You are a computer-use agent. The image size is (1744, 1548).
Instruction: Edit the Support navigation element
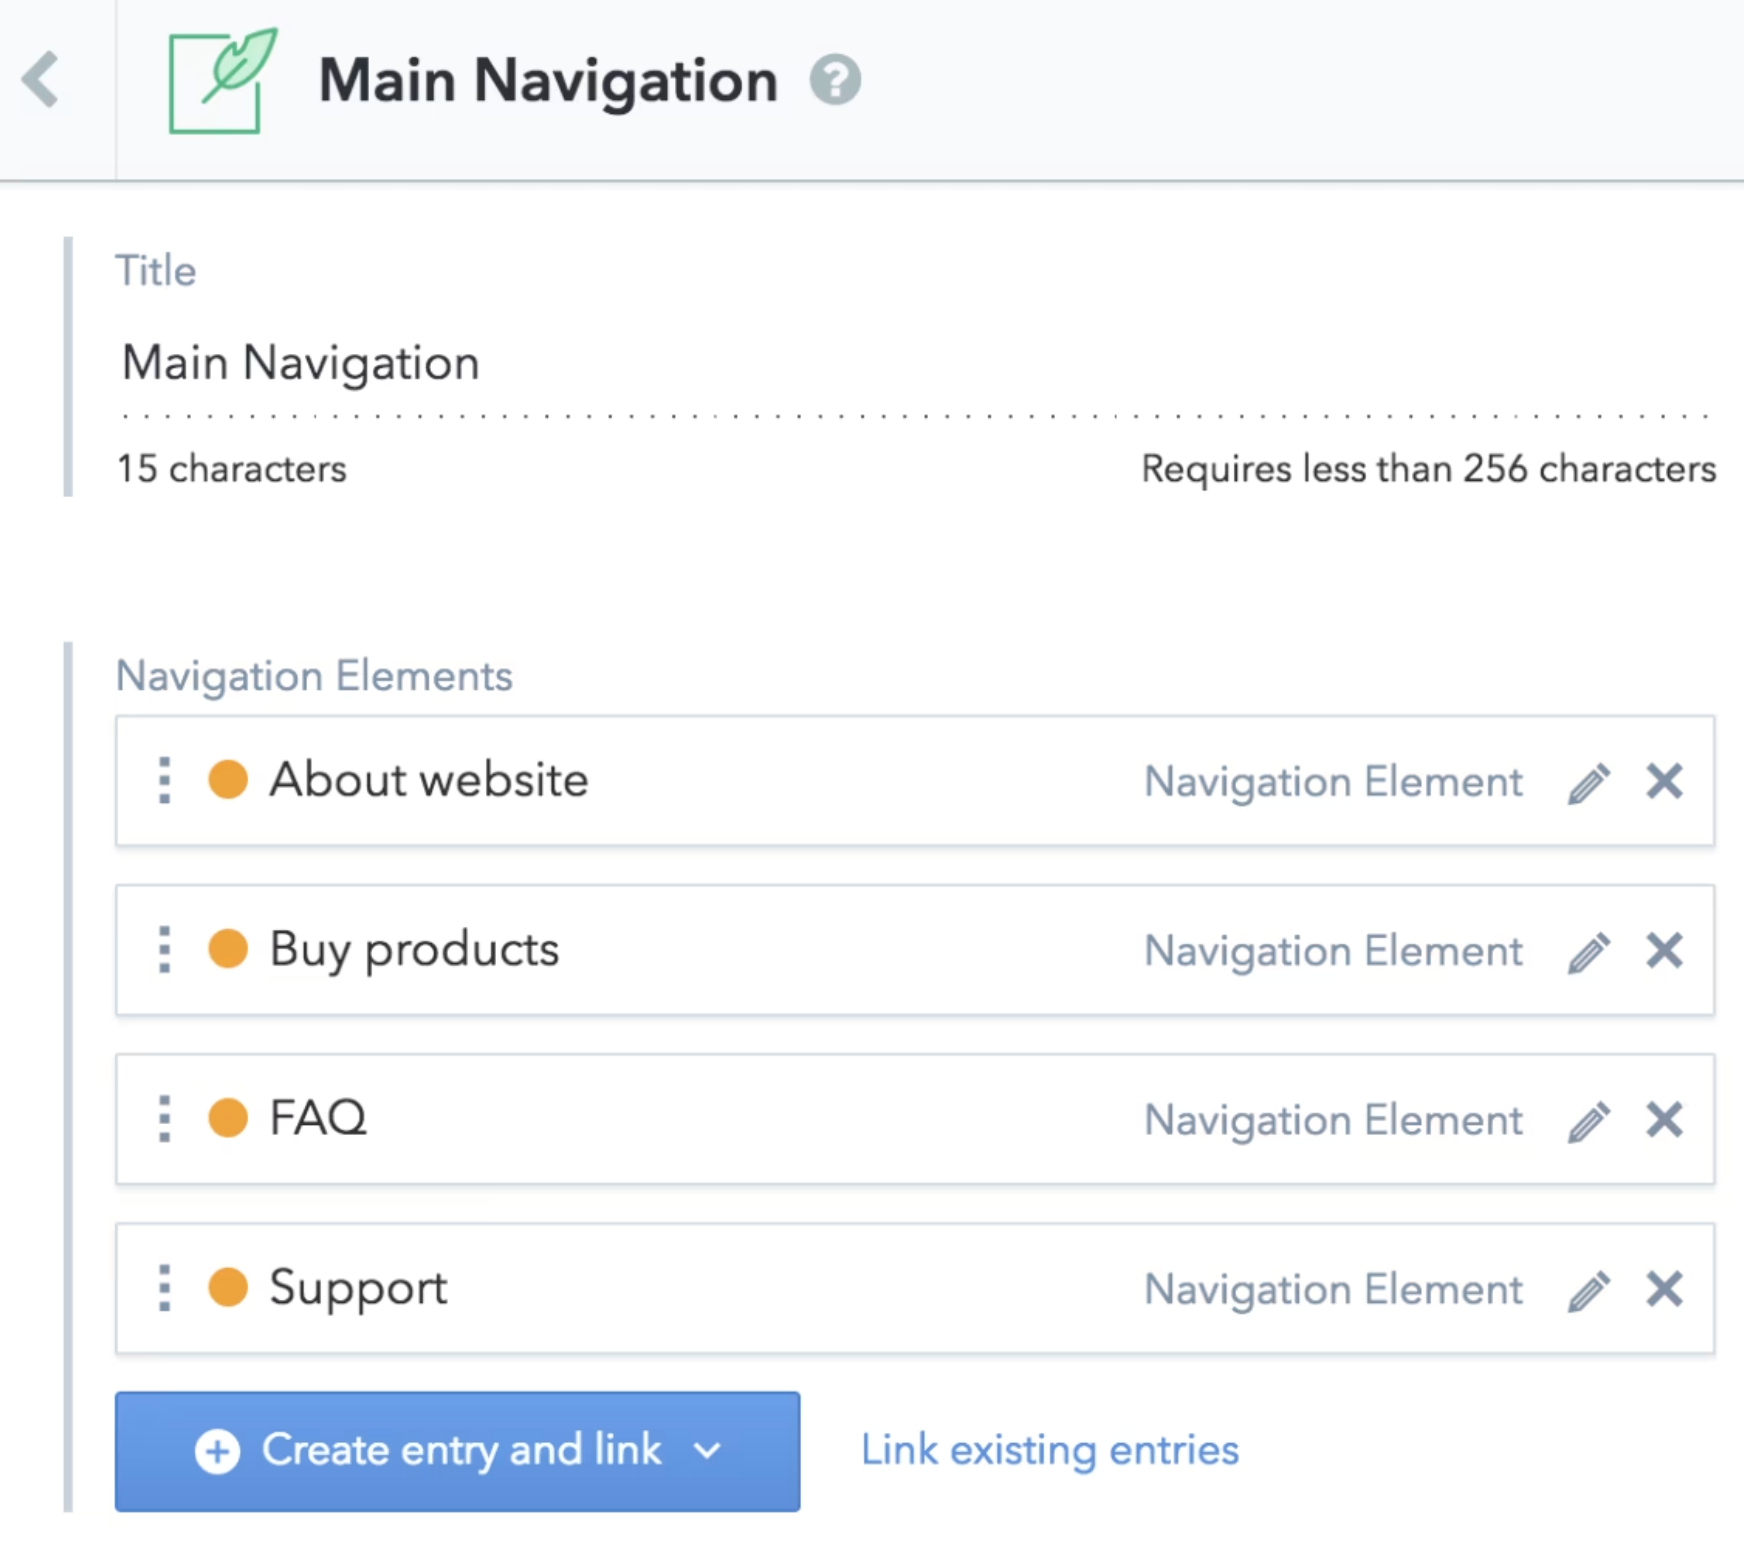1589,1290
